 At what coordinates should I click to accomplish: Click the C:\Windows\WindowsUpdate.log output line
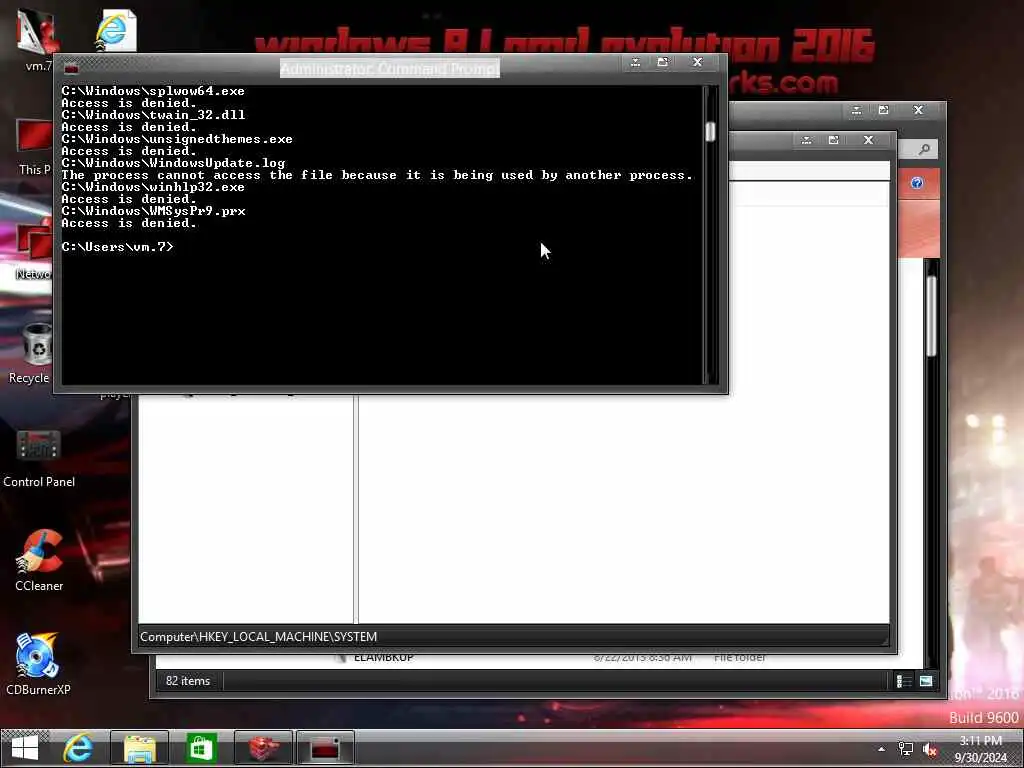pos(173,163)
